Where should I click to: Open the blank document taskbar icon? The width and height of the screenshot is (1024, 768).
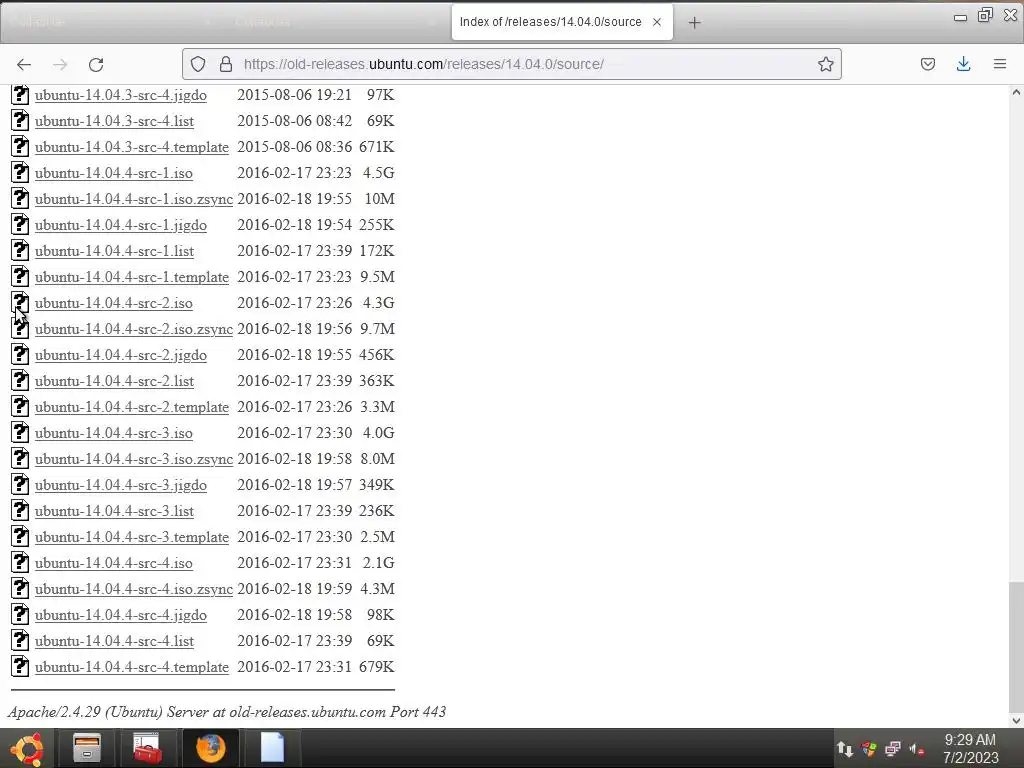click(272, 748)
